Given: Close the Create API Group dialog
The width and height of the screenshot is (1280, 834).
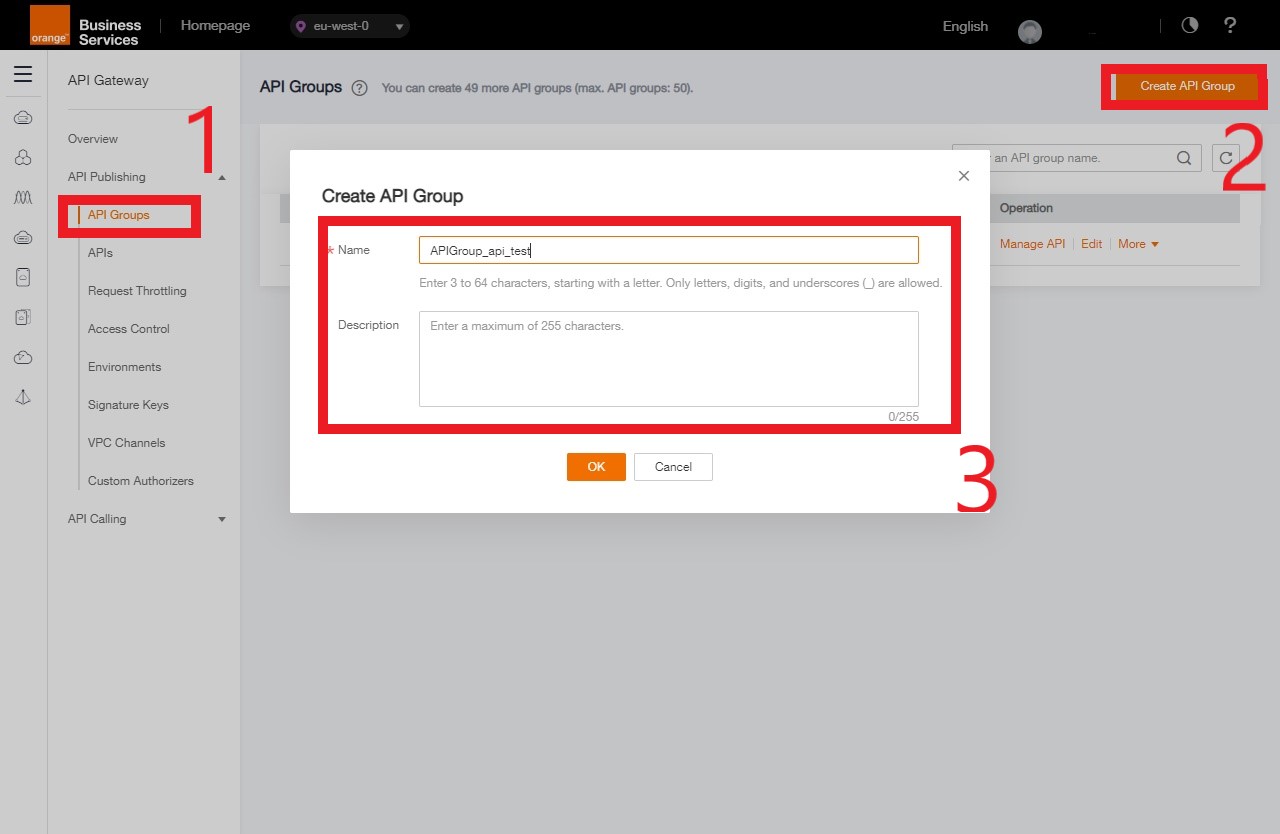Looking at the screenshot, I should click(964, 176).
